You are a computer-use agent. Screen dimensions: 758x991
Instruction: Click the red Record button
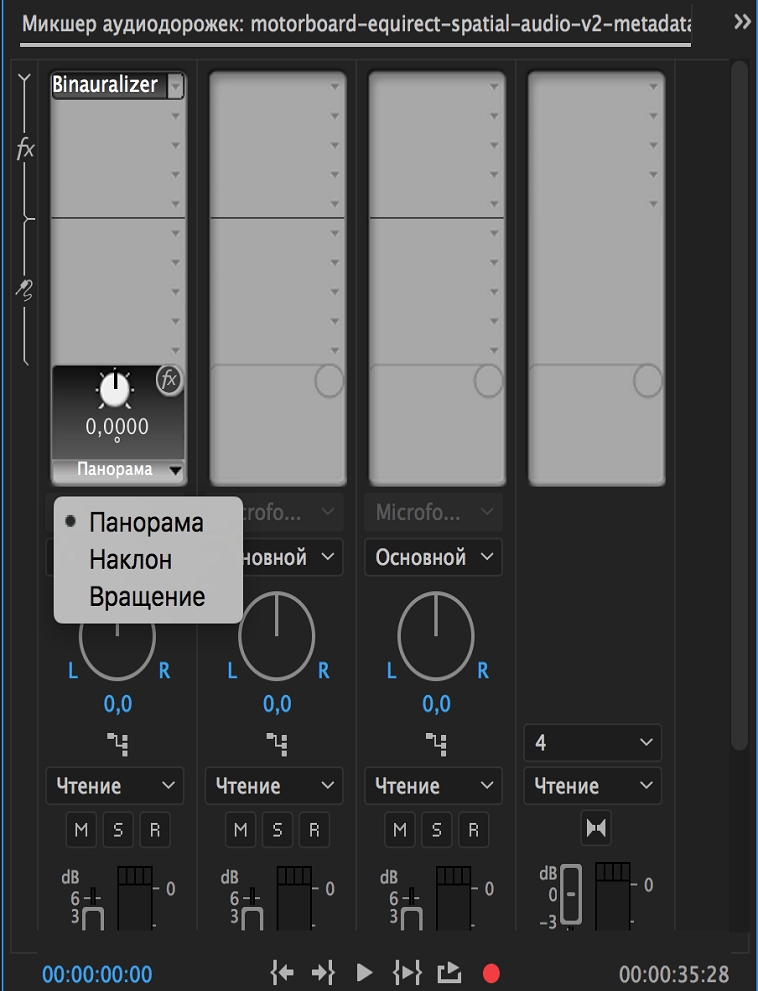tap(491, 973)
